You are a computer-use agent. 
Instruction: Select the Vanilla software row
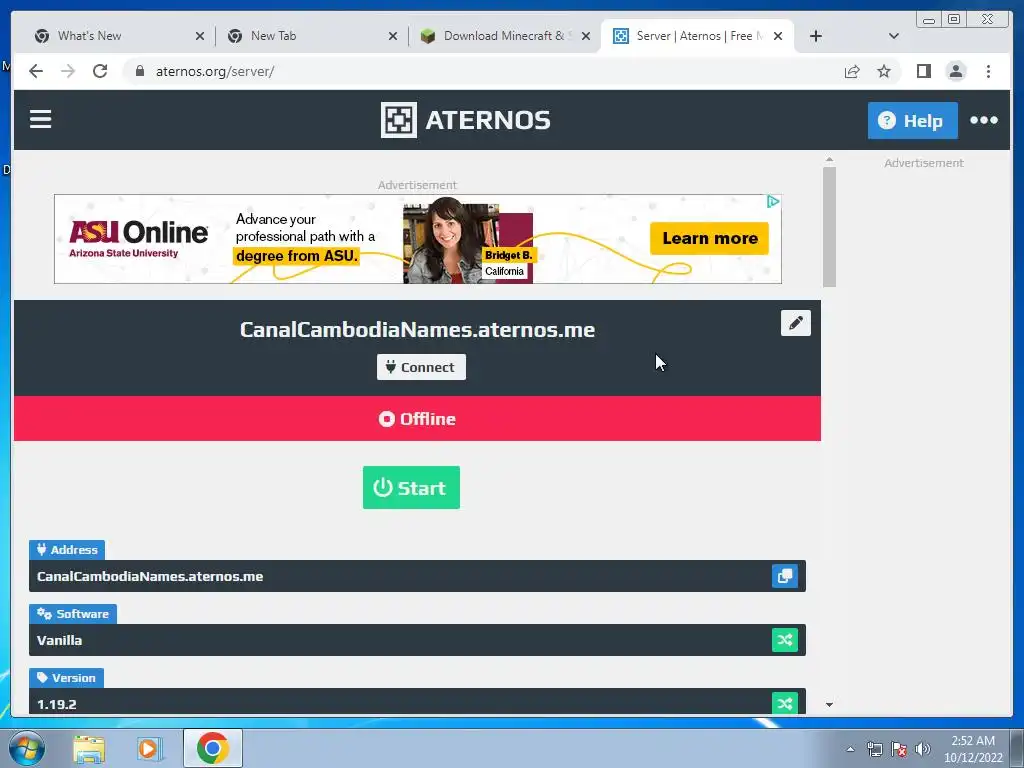(x=417, y=640)
